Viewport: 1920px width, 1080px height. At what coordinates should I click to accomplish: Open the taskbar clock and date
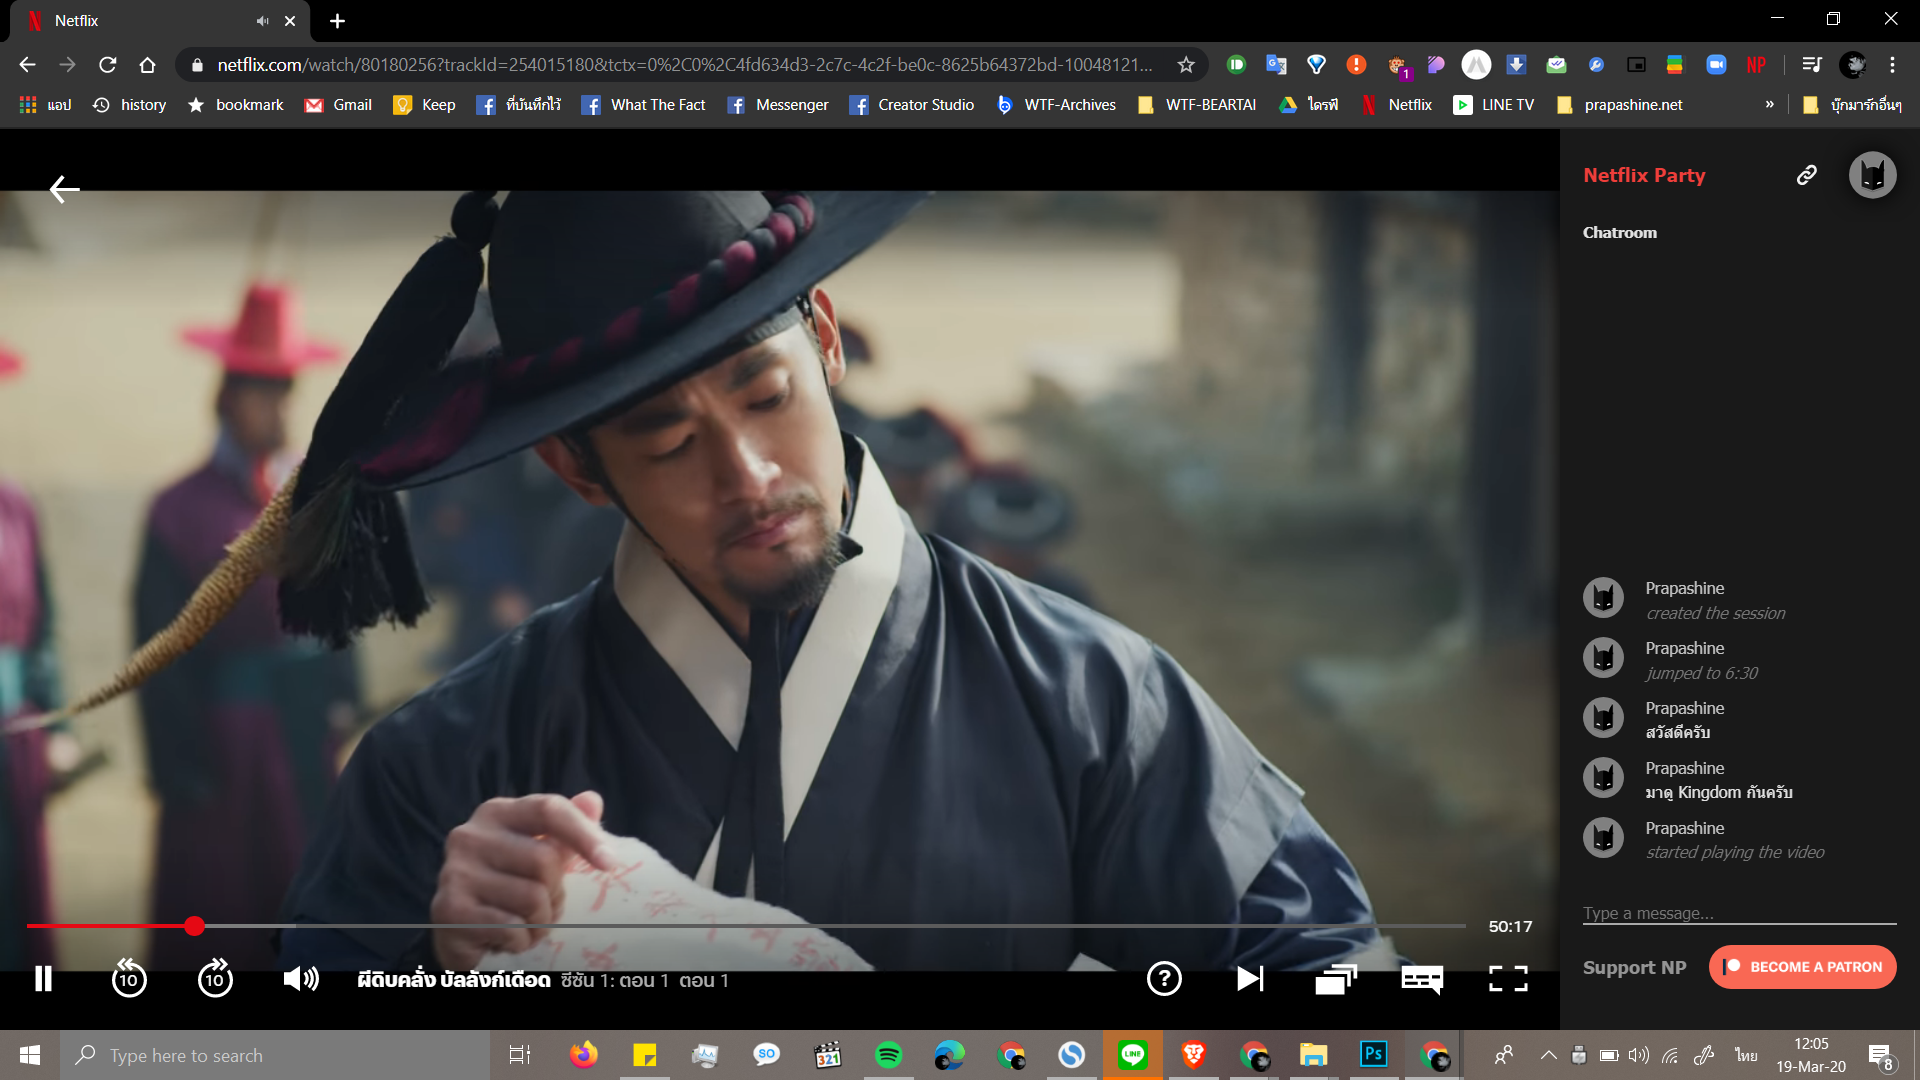[x=1811, y=1055]
